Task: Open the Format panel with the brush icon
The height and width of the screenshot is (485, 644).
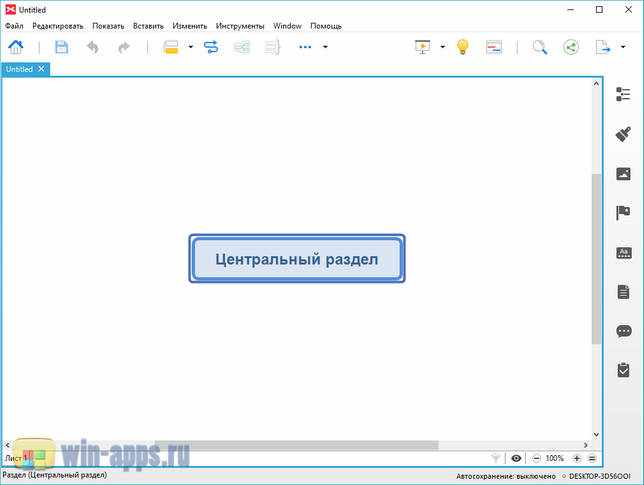Action: point(623,134)
